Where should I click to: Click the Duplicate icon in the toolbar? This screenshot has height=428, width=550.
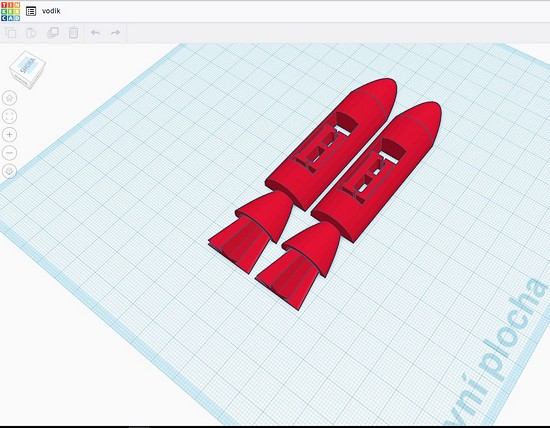click(53, 33)
